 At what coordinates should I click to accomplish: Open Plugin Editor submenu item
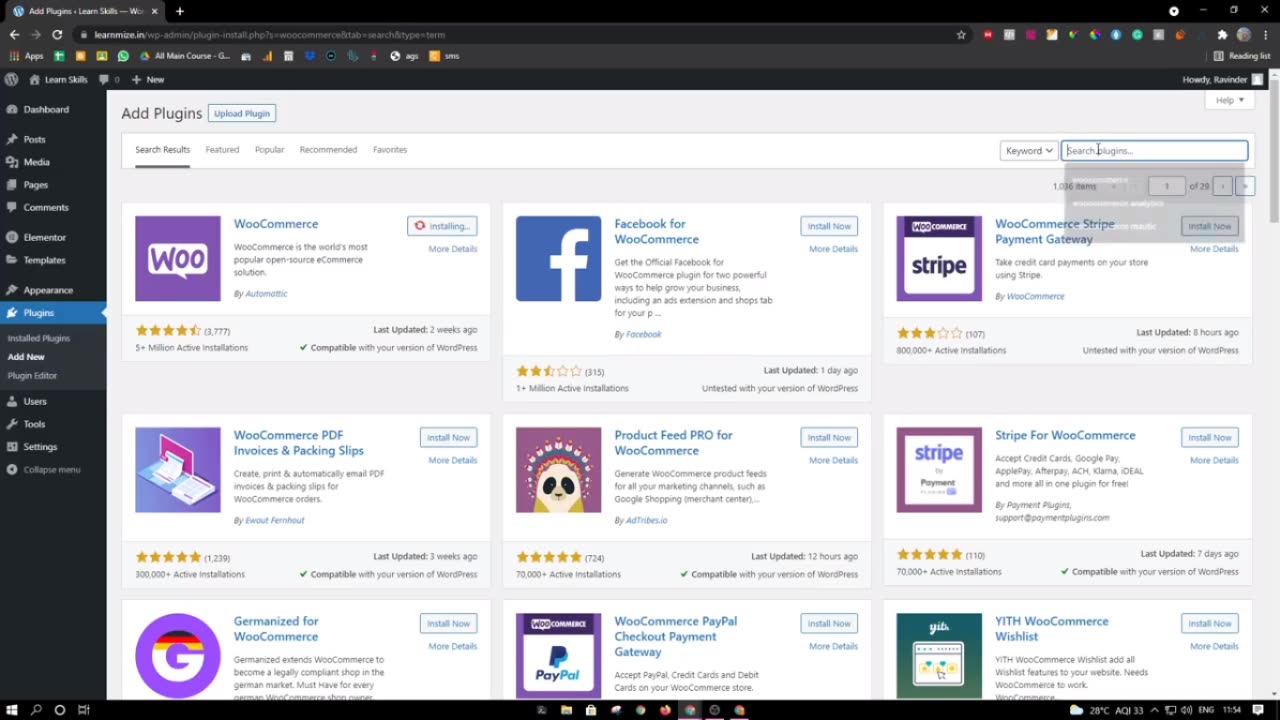[32, 375]
